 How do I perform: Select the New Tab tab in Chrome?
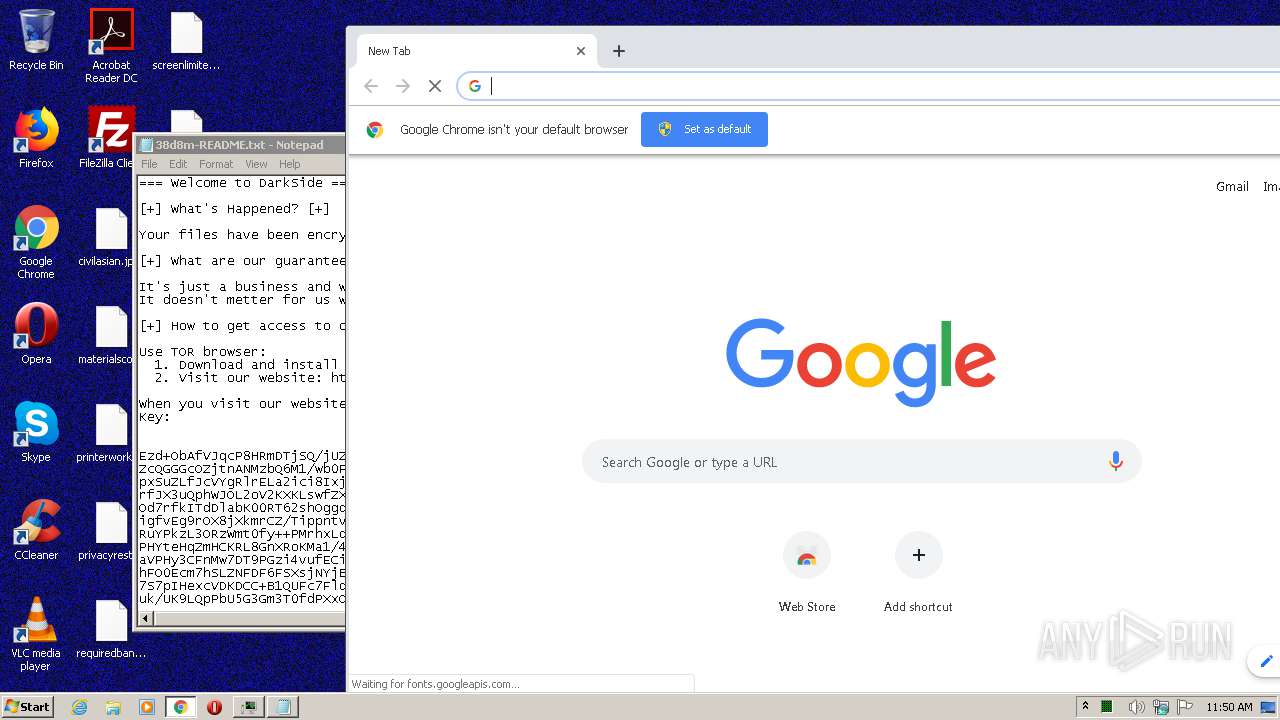tap(476, 51)
